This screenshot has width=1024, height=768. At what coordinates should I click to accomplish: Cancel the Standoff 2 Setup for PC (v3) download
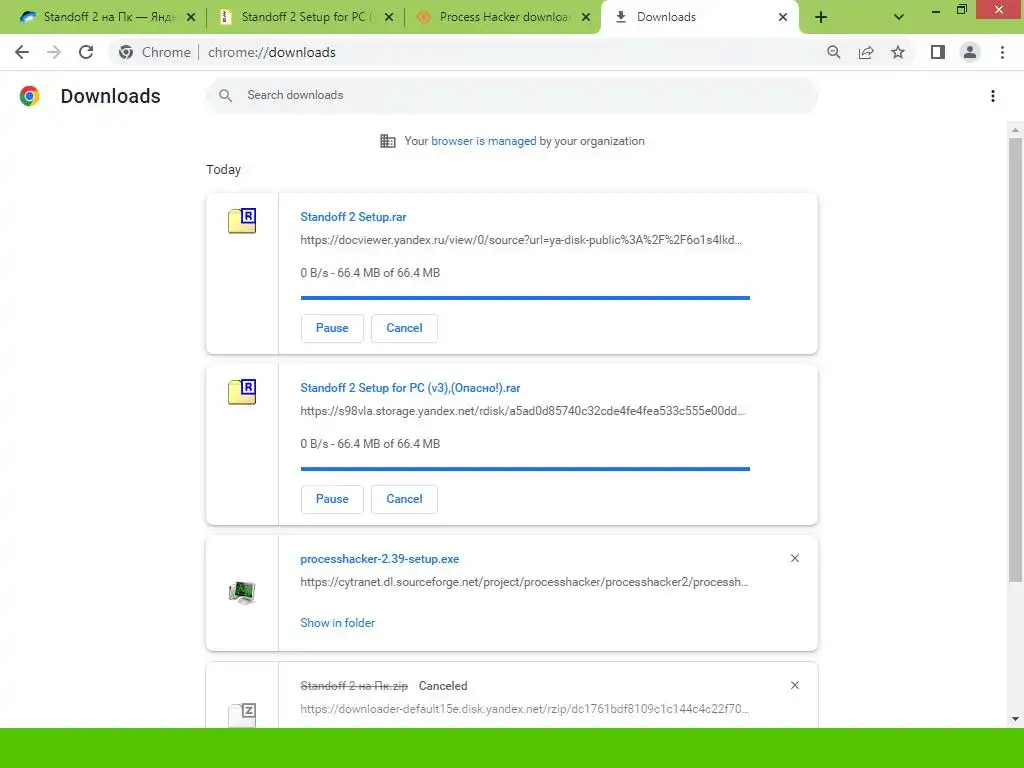pyautogui.click(x=404, y=499)
